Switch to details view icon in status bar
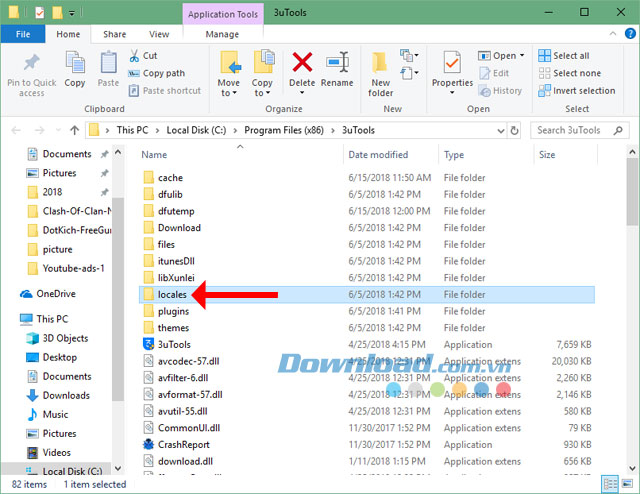Image resolution: width=640 pixels, height=494 pixels. pyautogui.click(x=610, y=485)
